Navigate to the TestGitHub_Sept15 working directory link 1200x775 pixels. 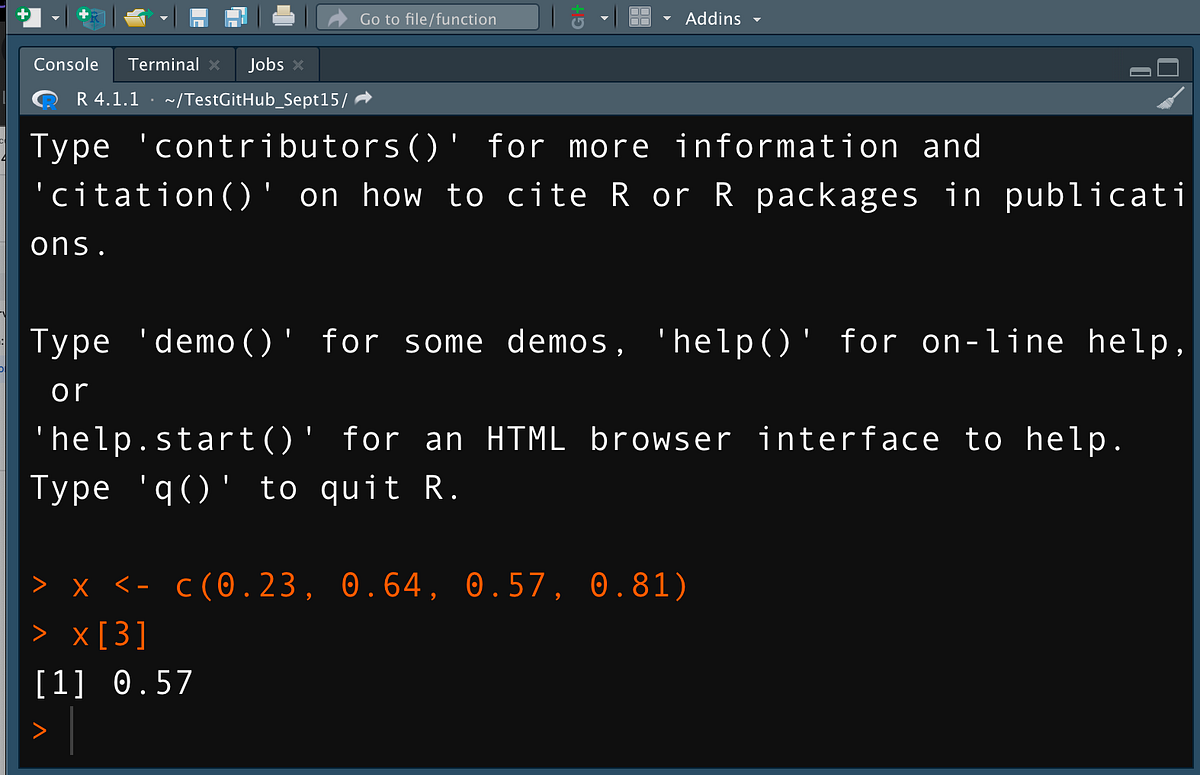tap(260, 98)
